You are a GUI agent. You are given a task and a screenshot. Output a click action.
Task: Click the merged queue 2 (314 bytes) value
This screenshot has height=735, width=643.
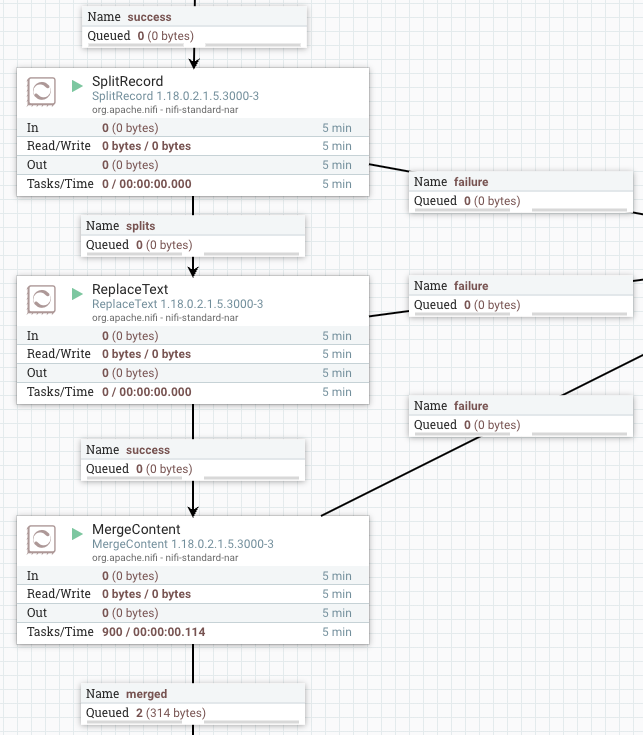pyautogui.click(x=171, y=713)
